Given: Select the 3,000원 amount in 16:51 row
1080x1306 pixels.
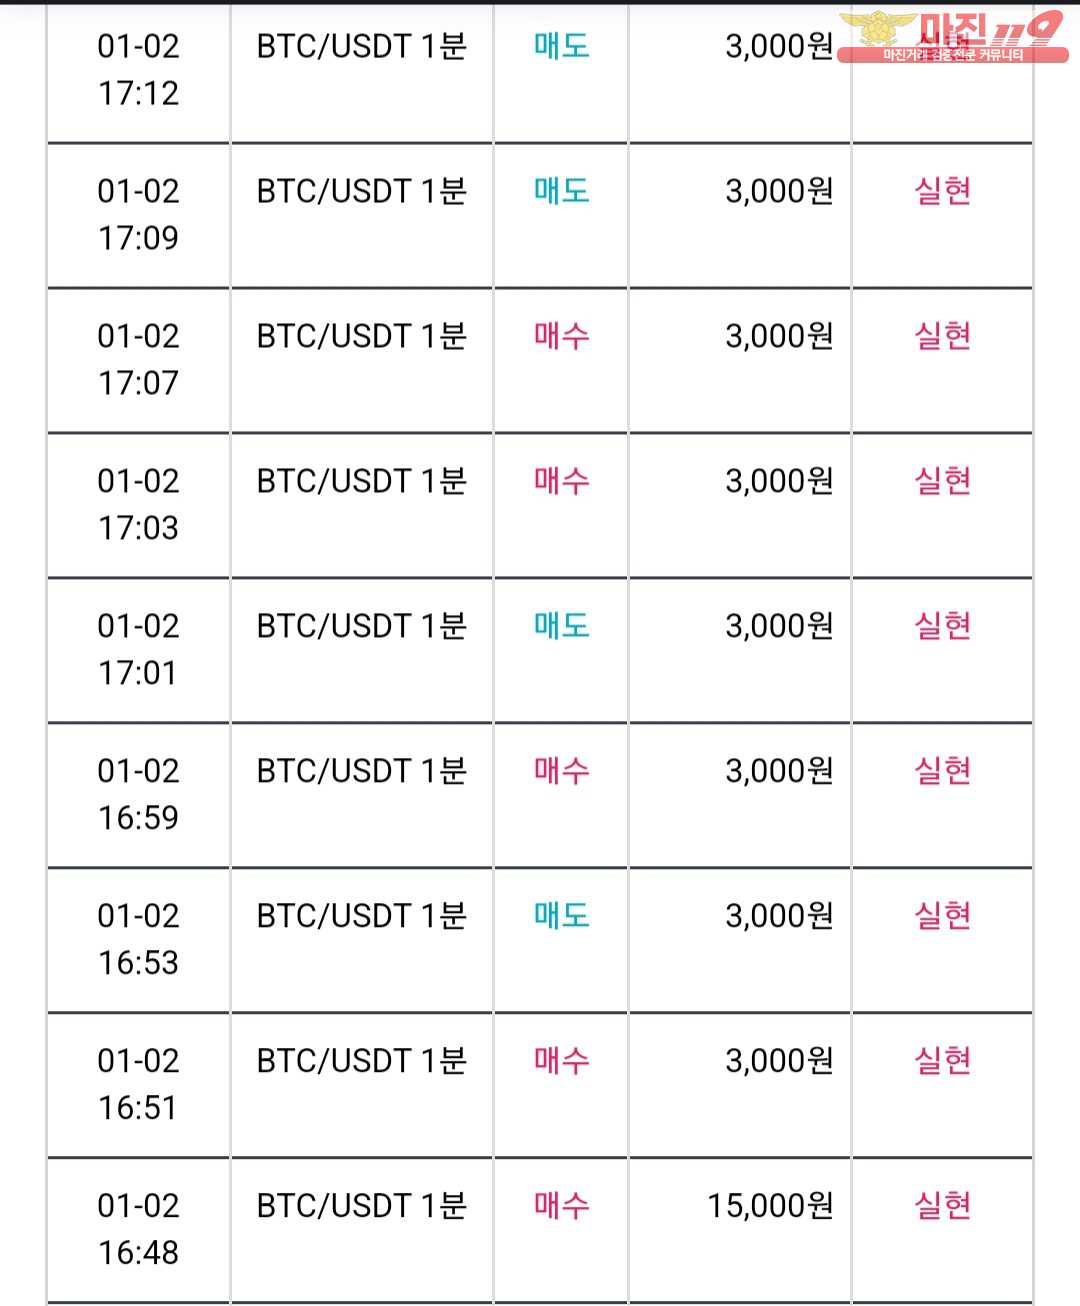Looking at the screenshot, I should point(779,1061).
